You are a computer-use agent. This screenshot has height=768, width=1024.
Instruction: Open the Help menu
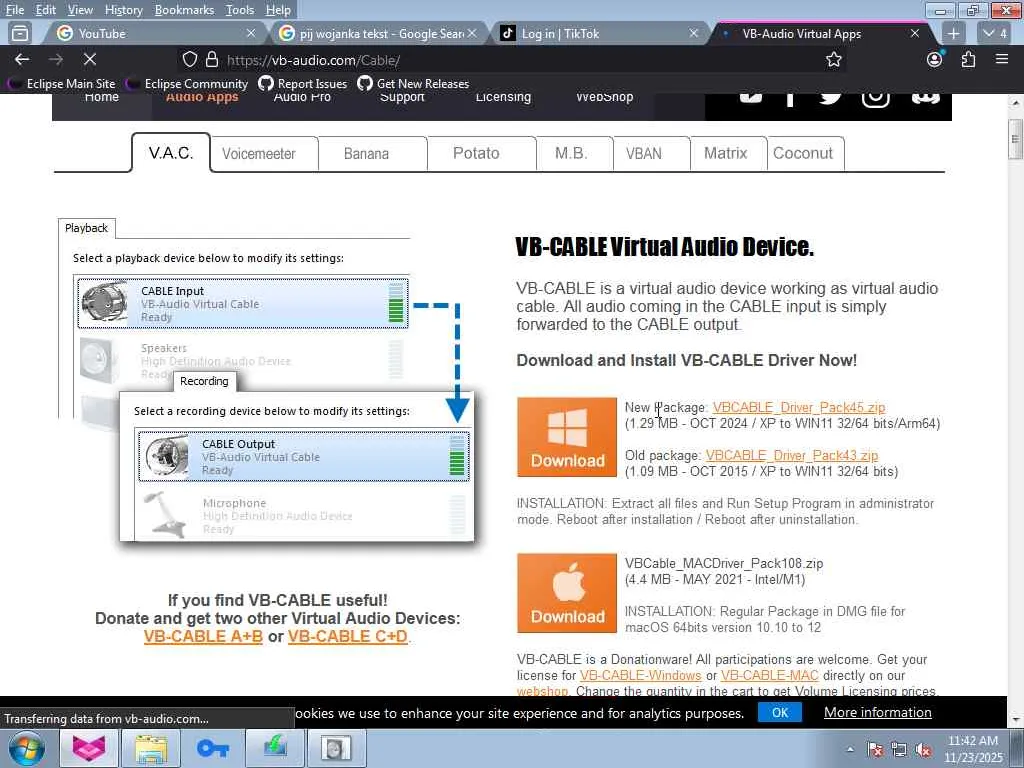click(278, 10)
